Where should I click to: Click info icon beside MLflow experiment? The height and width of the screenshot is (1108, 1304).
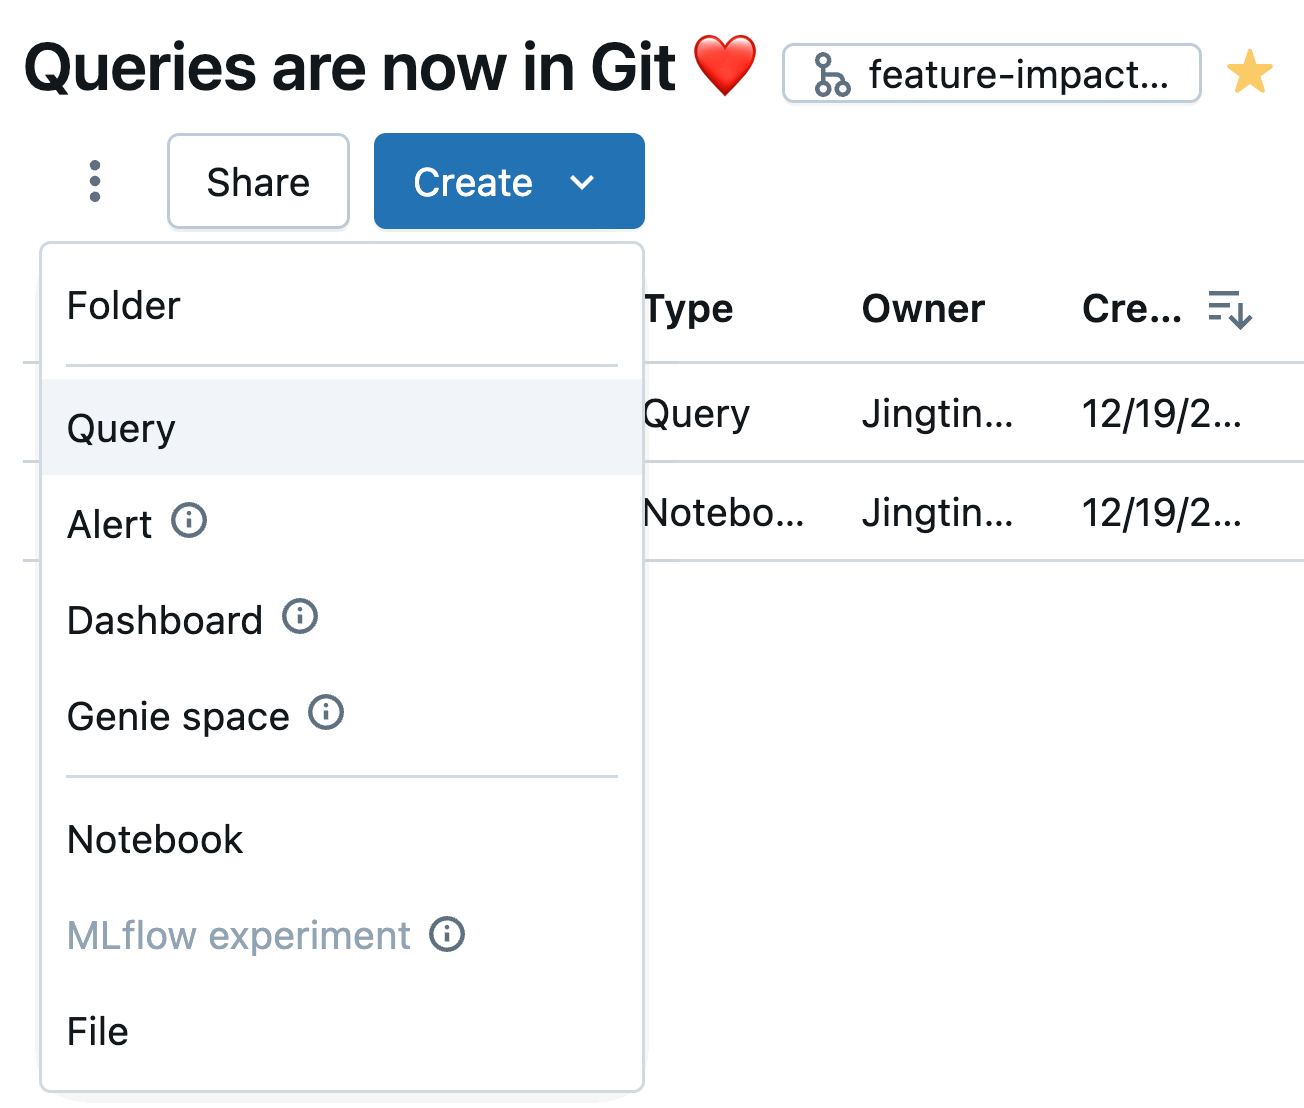[447, 934]
